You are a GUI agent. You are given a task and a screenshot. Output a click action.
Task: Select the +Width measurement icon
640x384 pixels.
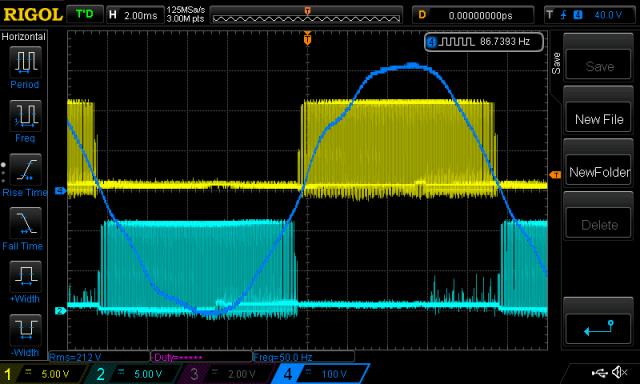pyautogui.click(x=25, y=276)
